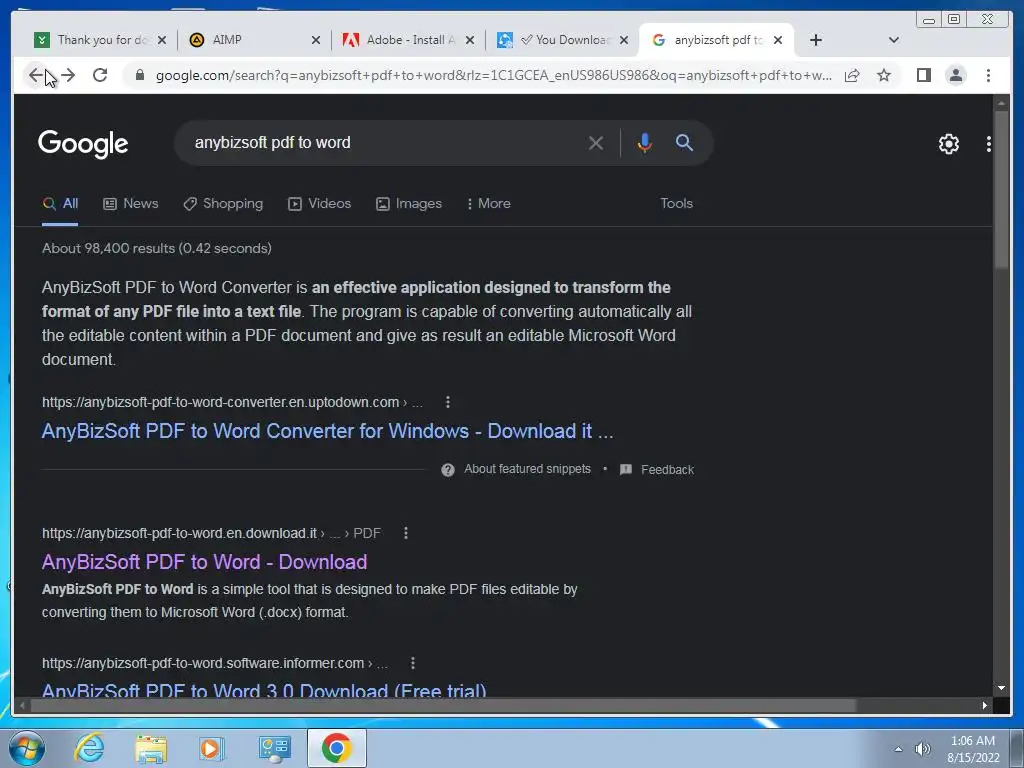The width and height of the screenshot is (1024, 768).
Task: Open Google quick settings gear
Action: [948, 144]
